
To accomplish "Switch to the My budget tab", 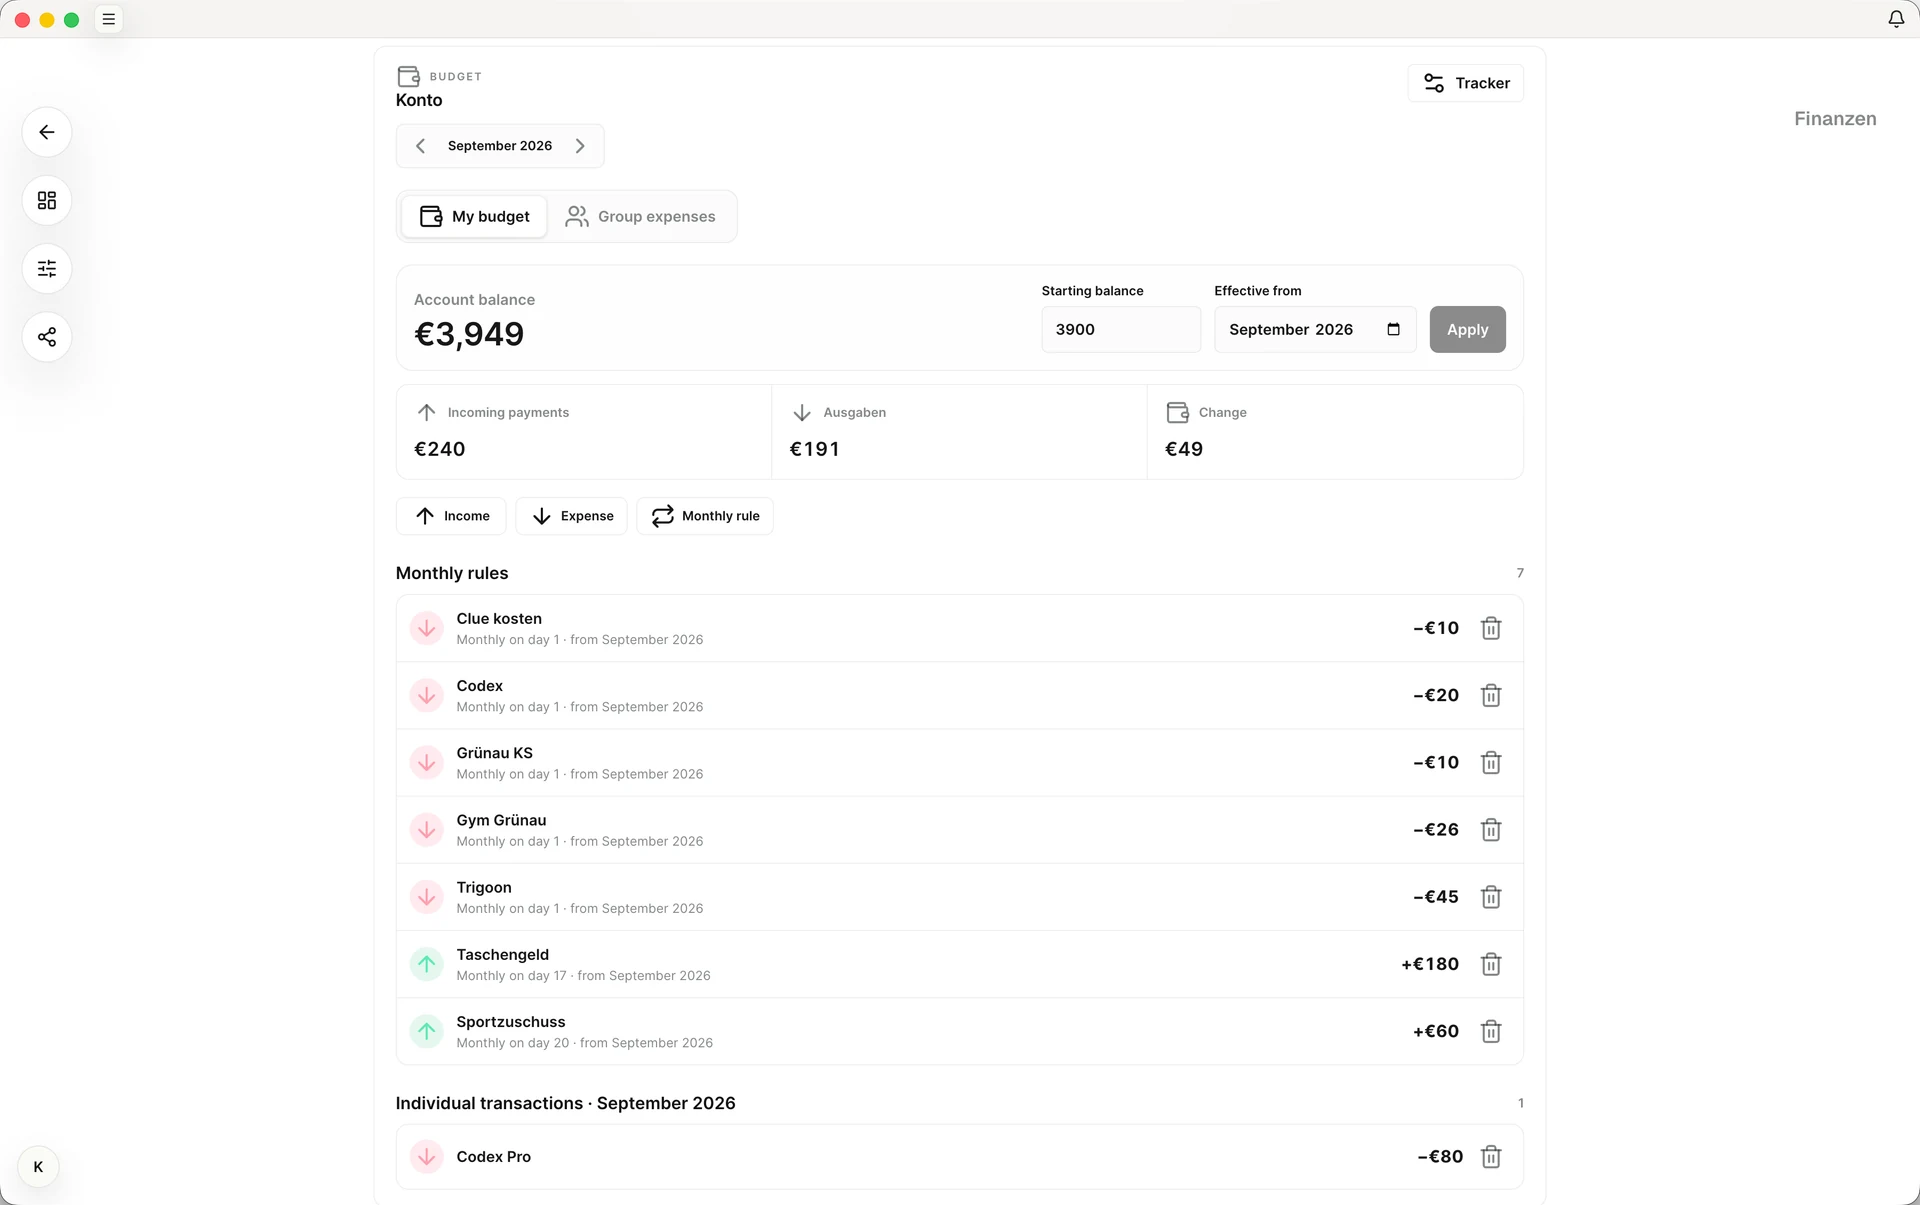I will click(x=474, y=216).
